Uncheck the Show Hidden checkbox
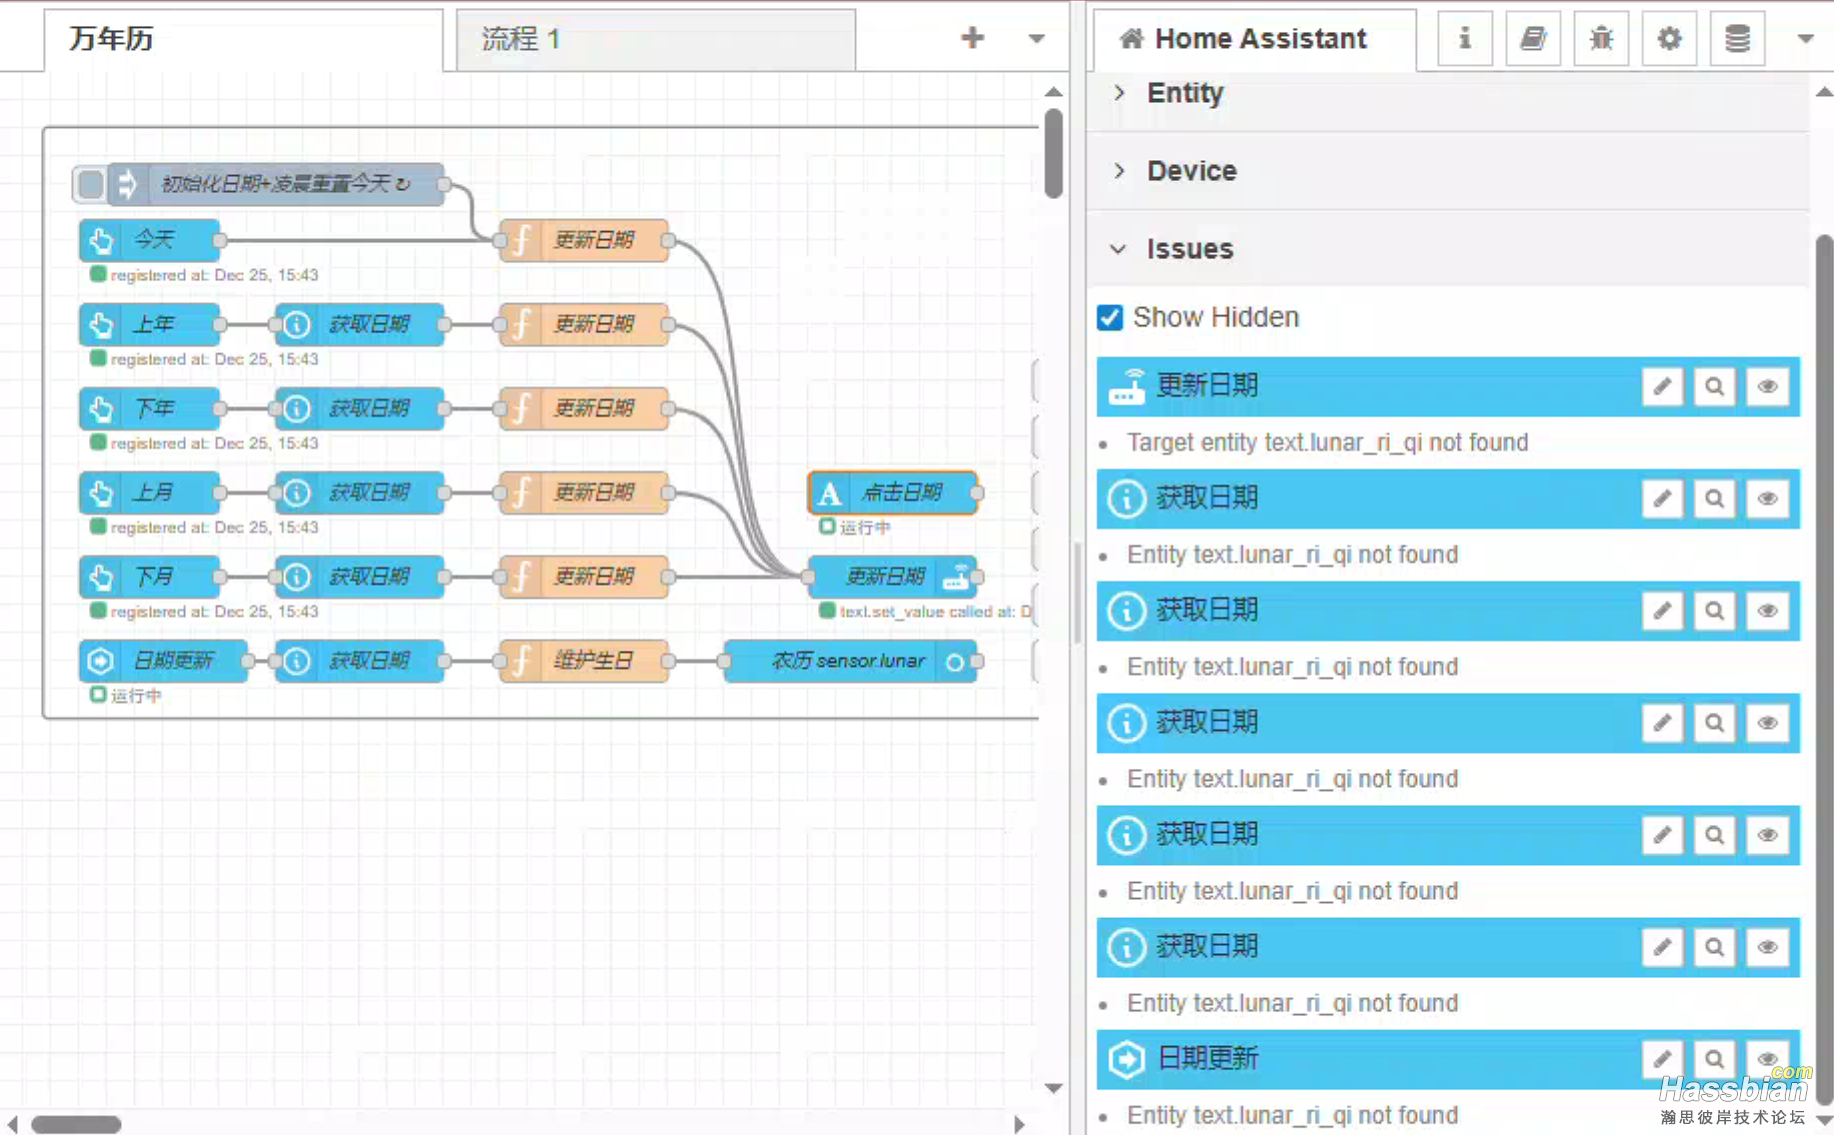This screenshot has width=1834, height=1135. tap(1110, 318)
